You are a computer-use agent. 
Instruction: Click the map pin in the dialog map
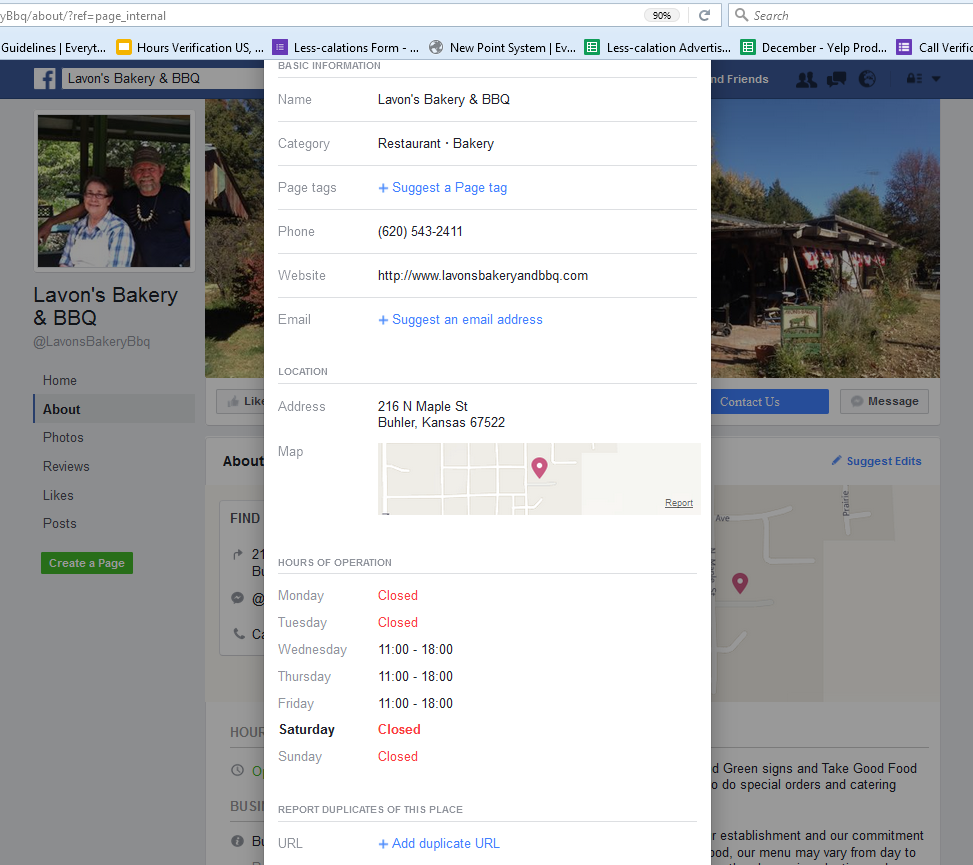pos(539,467)
